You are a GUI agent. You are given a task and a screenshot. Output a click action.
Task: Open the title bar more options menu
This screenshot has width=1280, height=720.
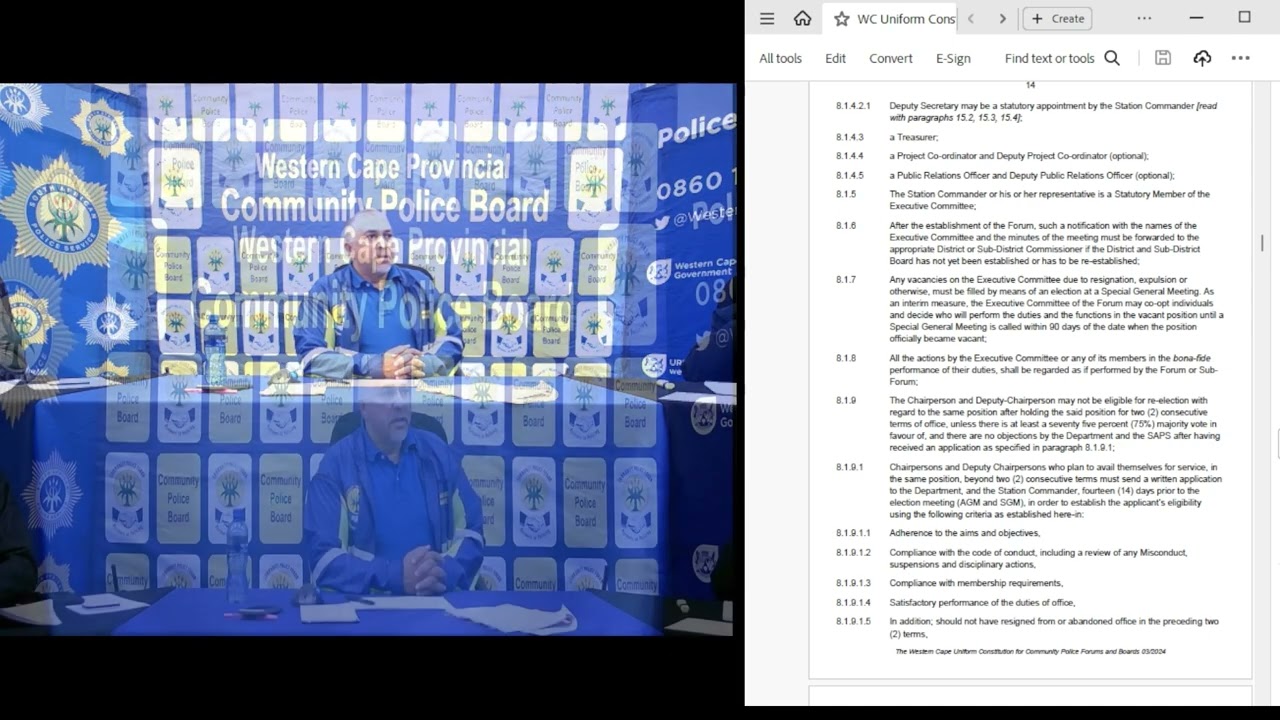coord(1144,18)
